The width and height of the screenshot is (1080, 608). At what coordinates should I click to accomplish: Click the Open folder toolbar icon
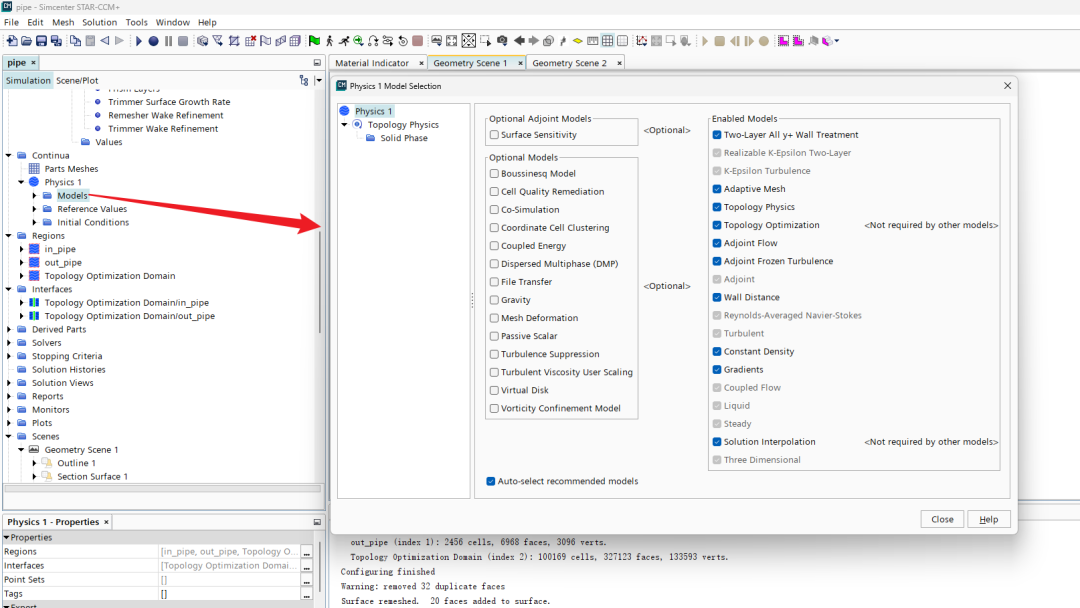coord(26,41)
